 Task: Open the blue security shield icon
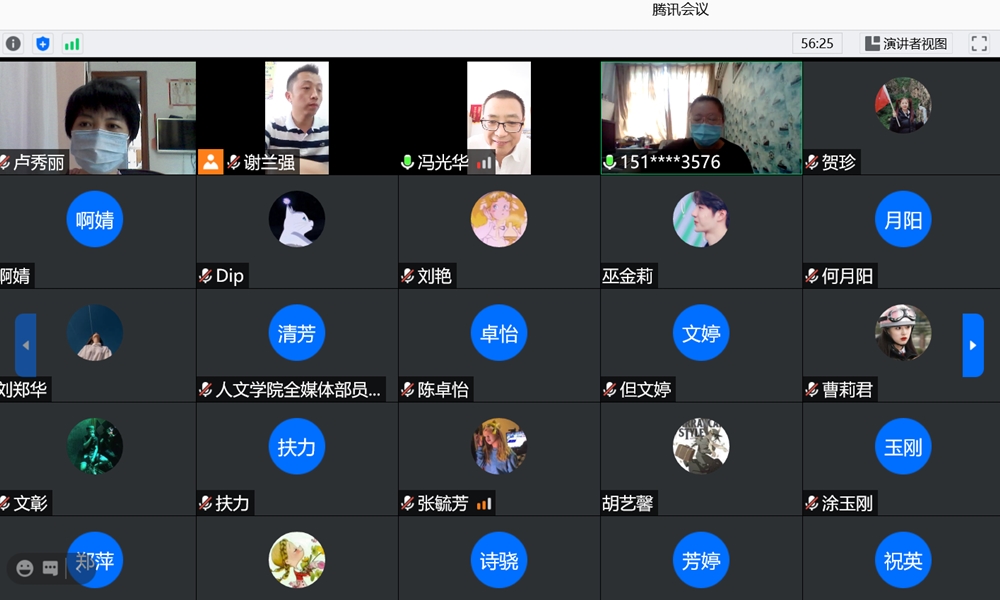click(x=42, y=44)
